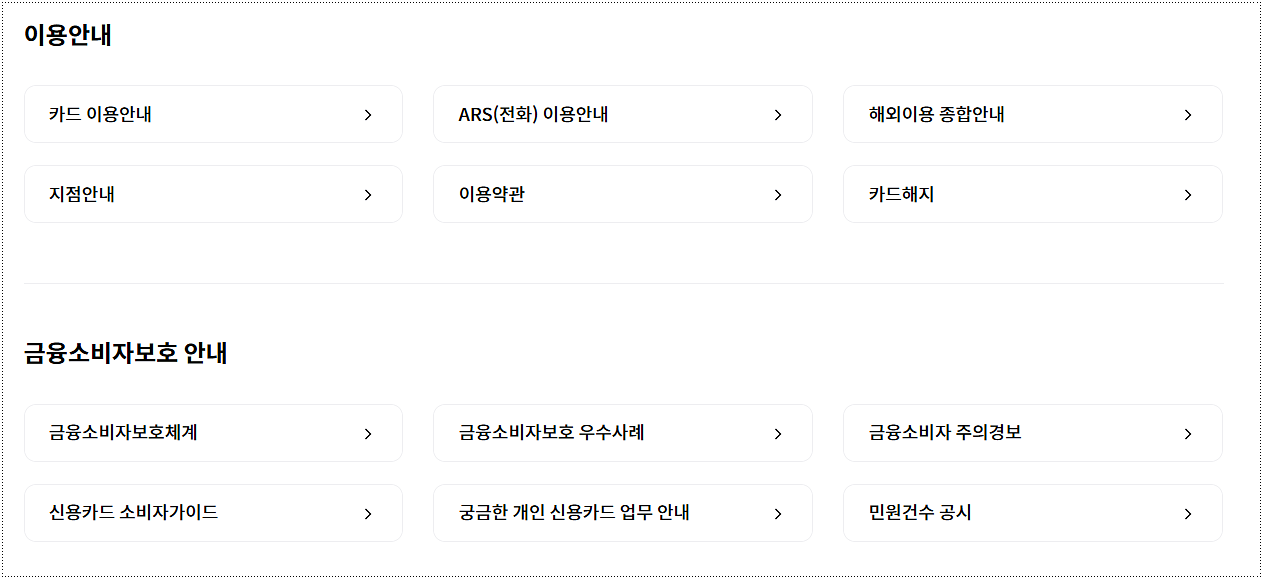Open the 금융소비자 주의경보 consumer alerts

click(1032, 433)
